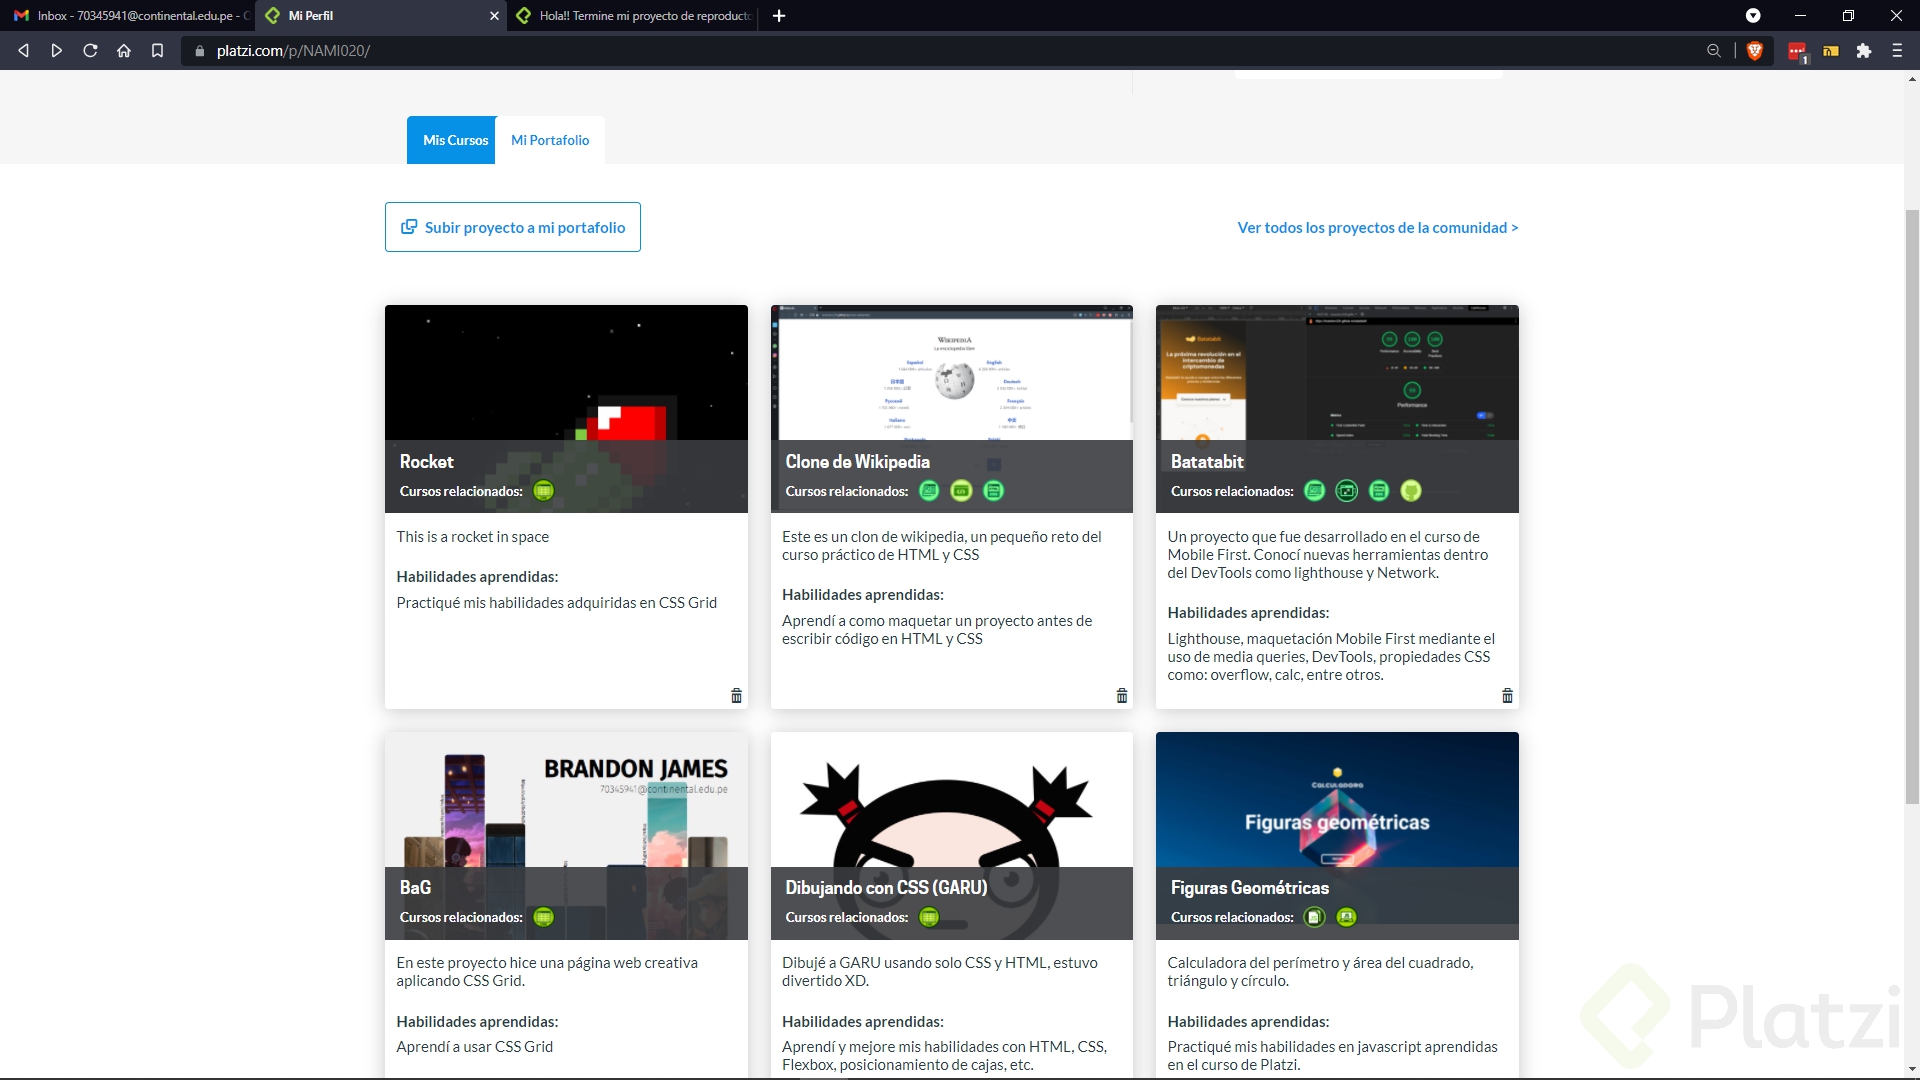
Task: Open the tab search dropdown arrow
Action: click(1752, 16)
